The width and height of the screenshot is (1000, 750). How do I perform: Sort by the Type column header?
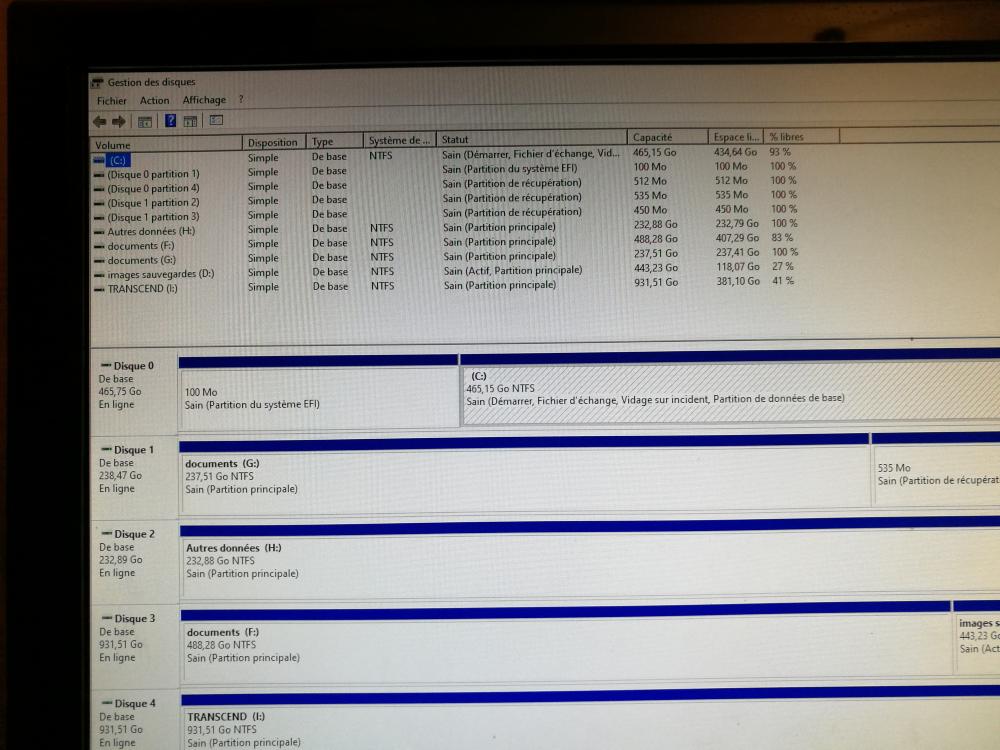point(335,142)
